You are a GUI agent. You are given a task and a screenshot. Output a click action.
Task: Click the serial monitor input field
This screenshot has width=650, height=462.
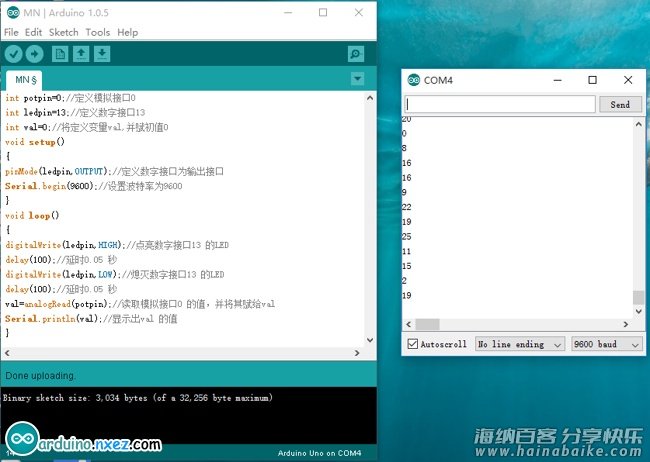click(500, 104)
